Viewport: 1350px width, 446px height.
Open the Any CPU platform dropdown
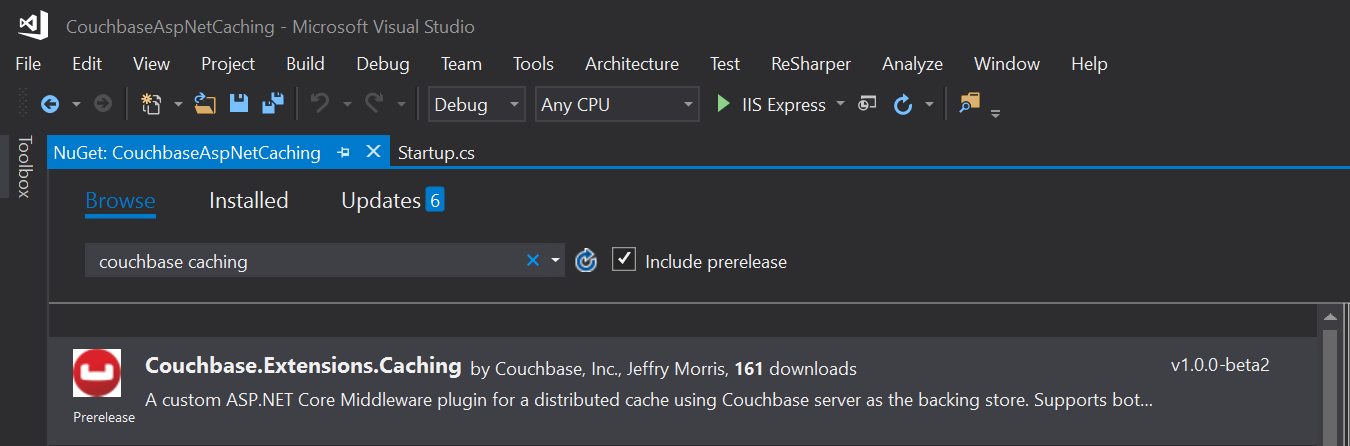pos(617,104)
